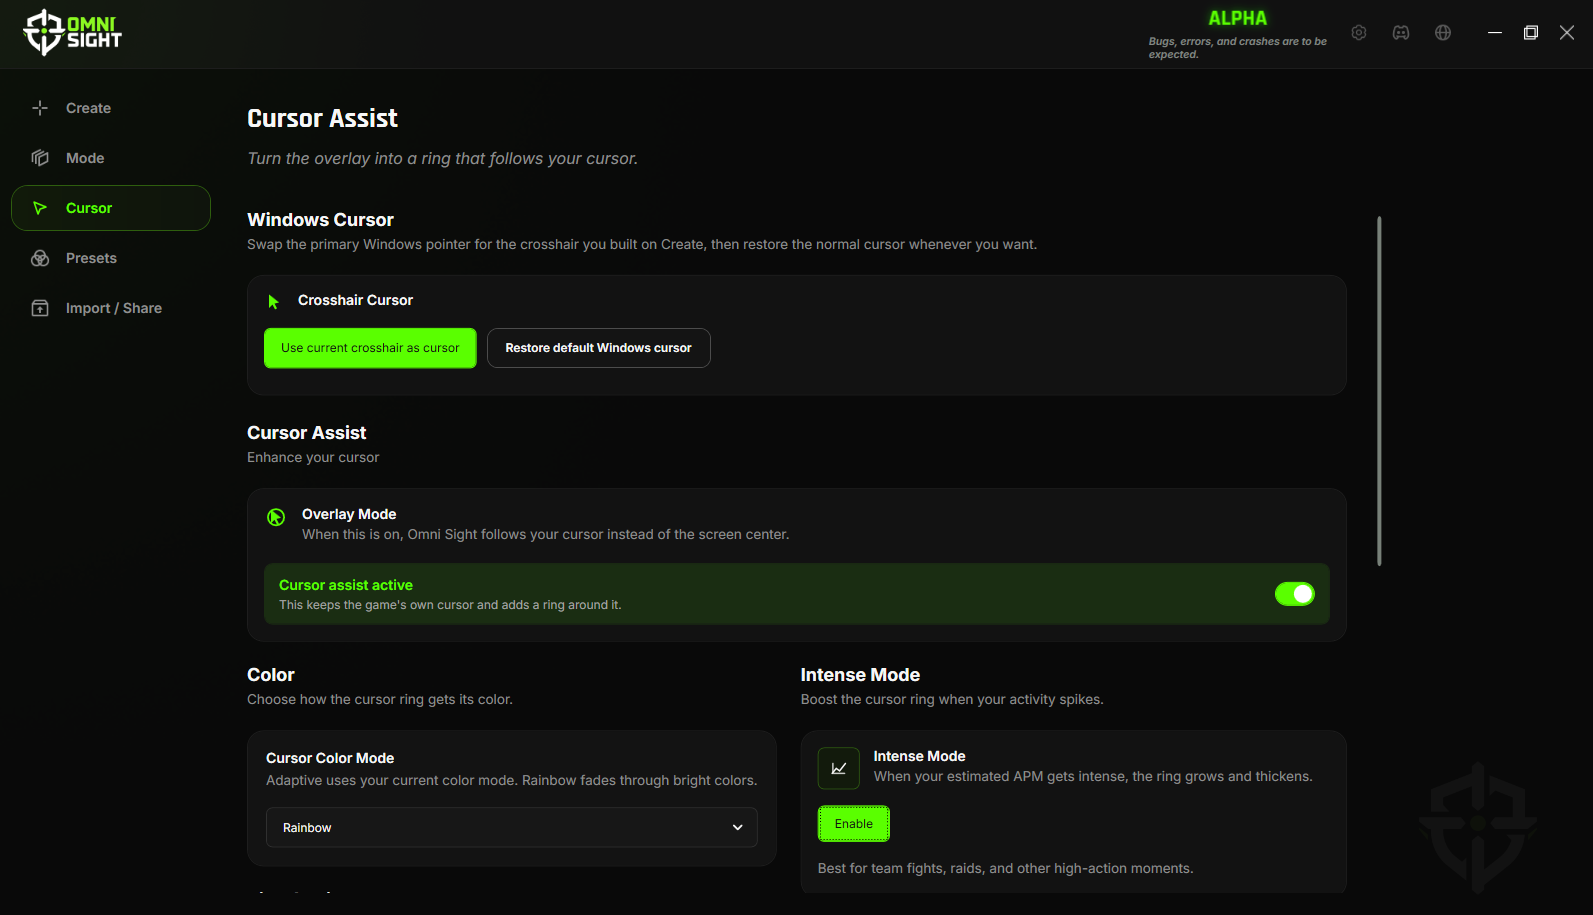This screenshot has height=915, width=1593.
Task: Minimize the Omni Sight window
Action: (1495, 33)
